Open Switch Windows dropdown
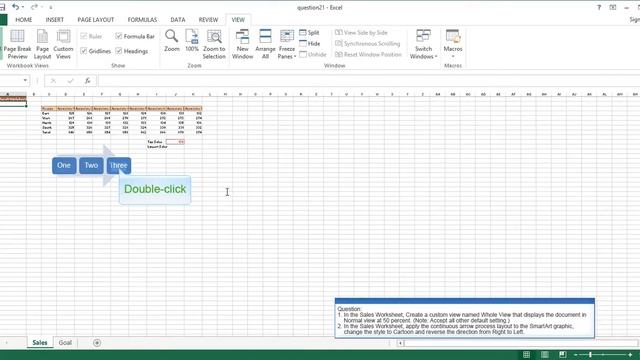This screenshot has width=640, height=360. click(x=423, y=44)
